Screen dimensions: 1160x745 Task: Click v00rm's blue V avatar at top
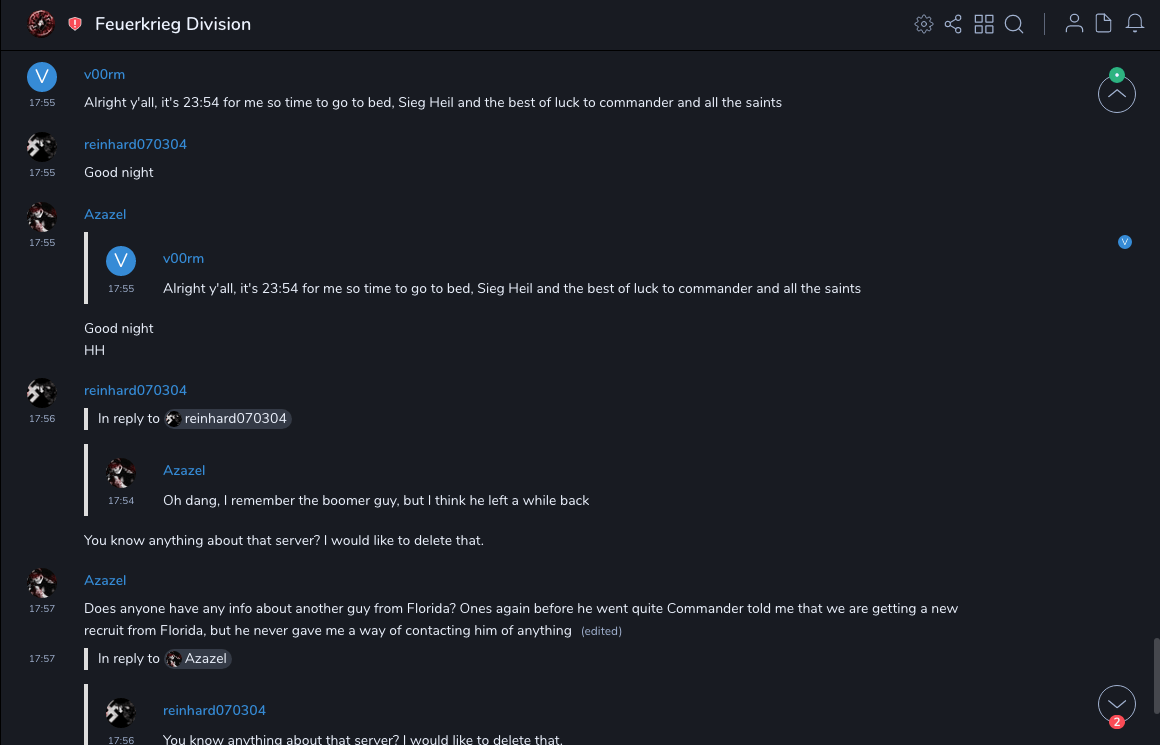pyautogui.click(x=42, y=76)
